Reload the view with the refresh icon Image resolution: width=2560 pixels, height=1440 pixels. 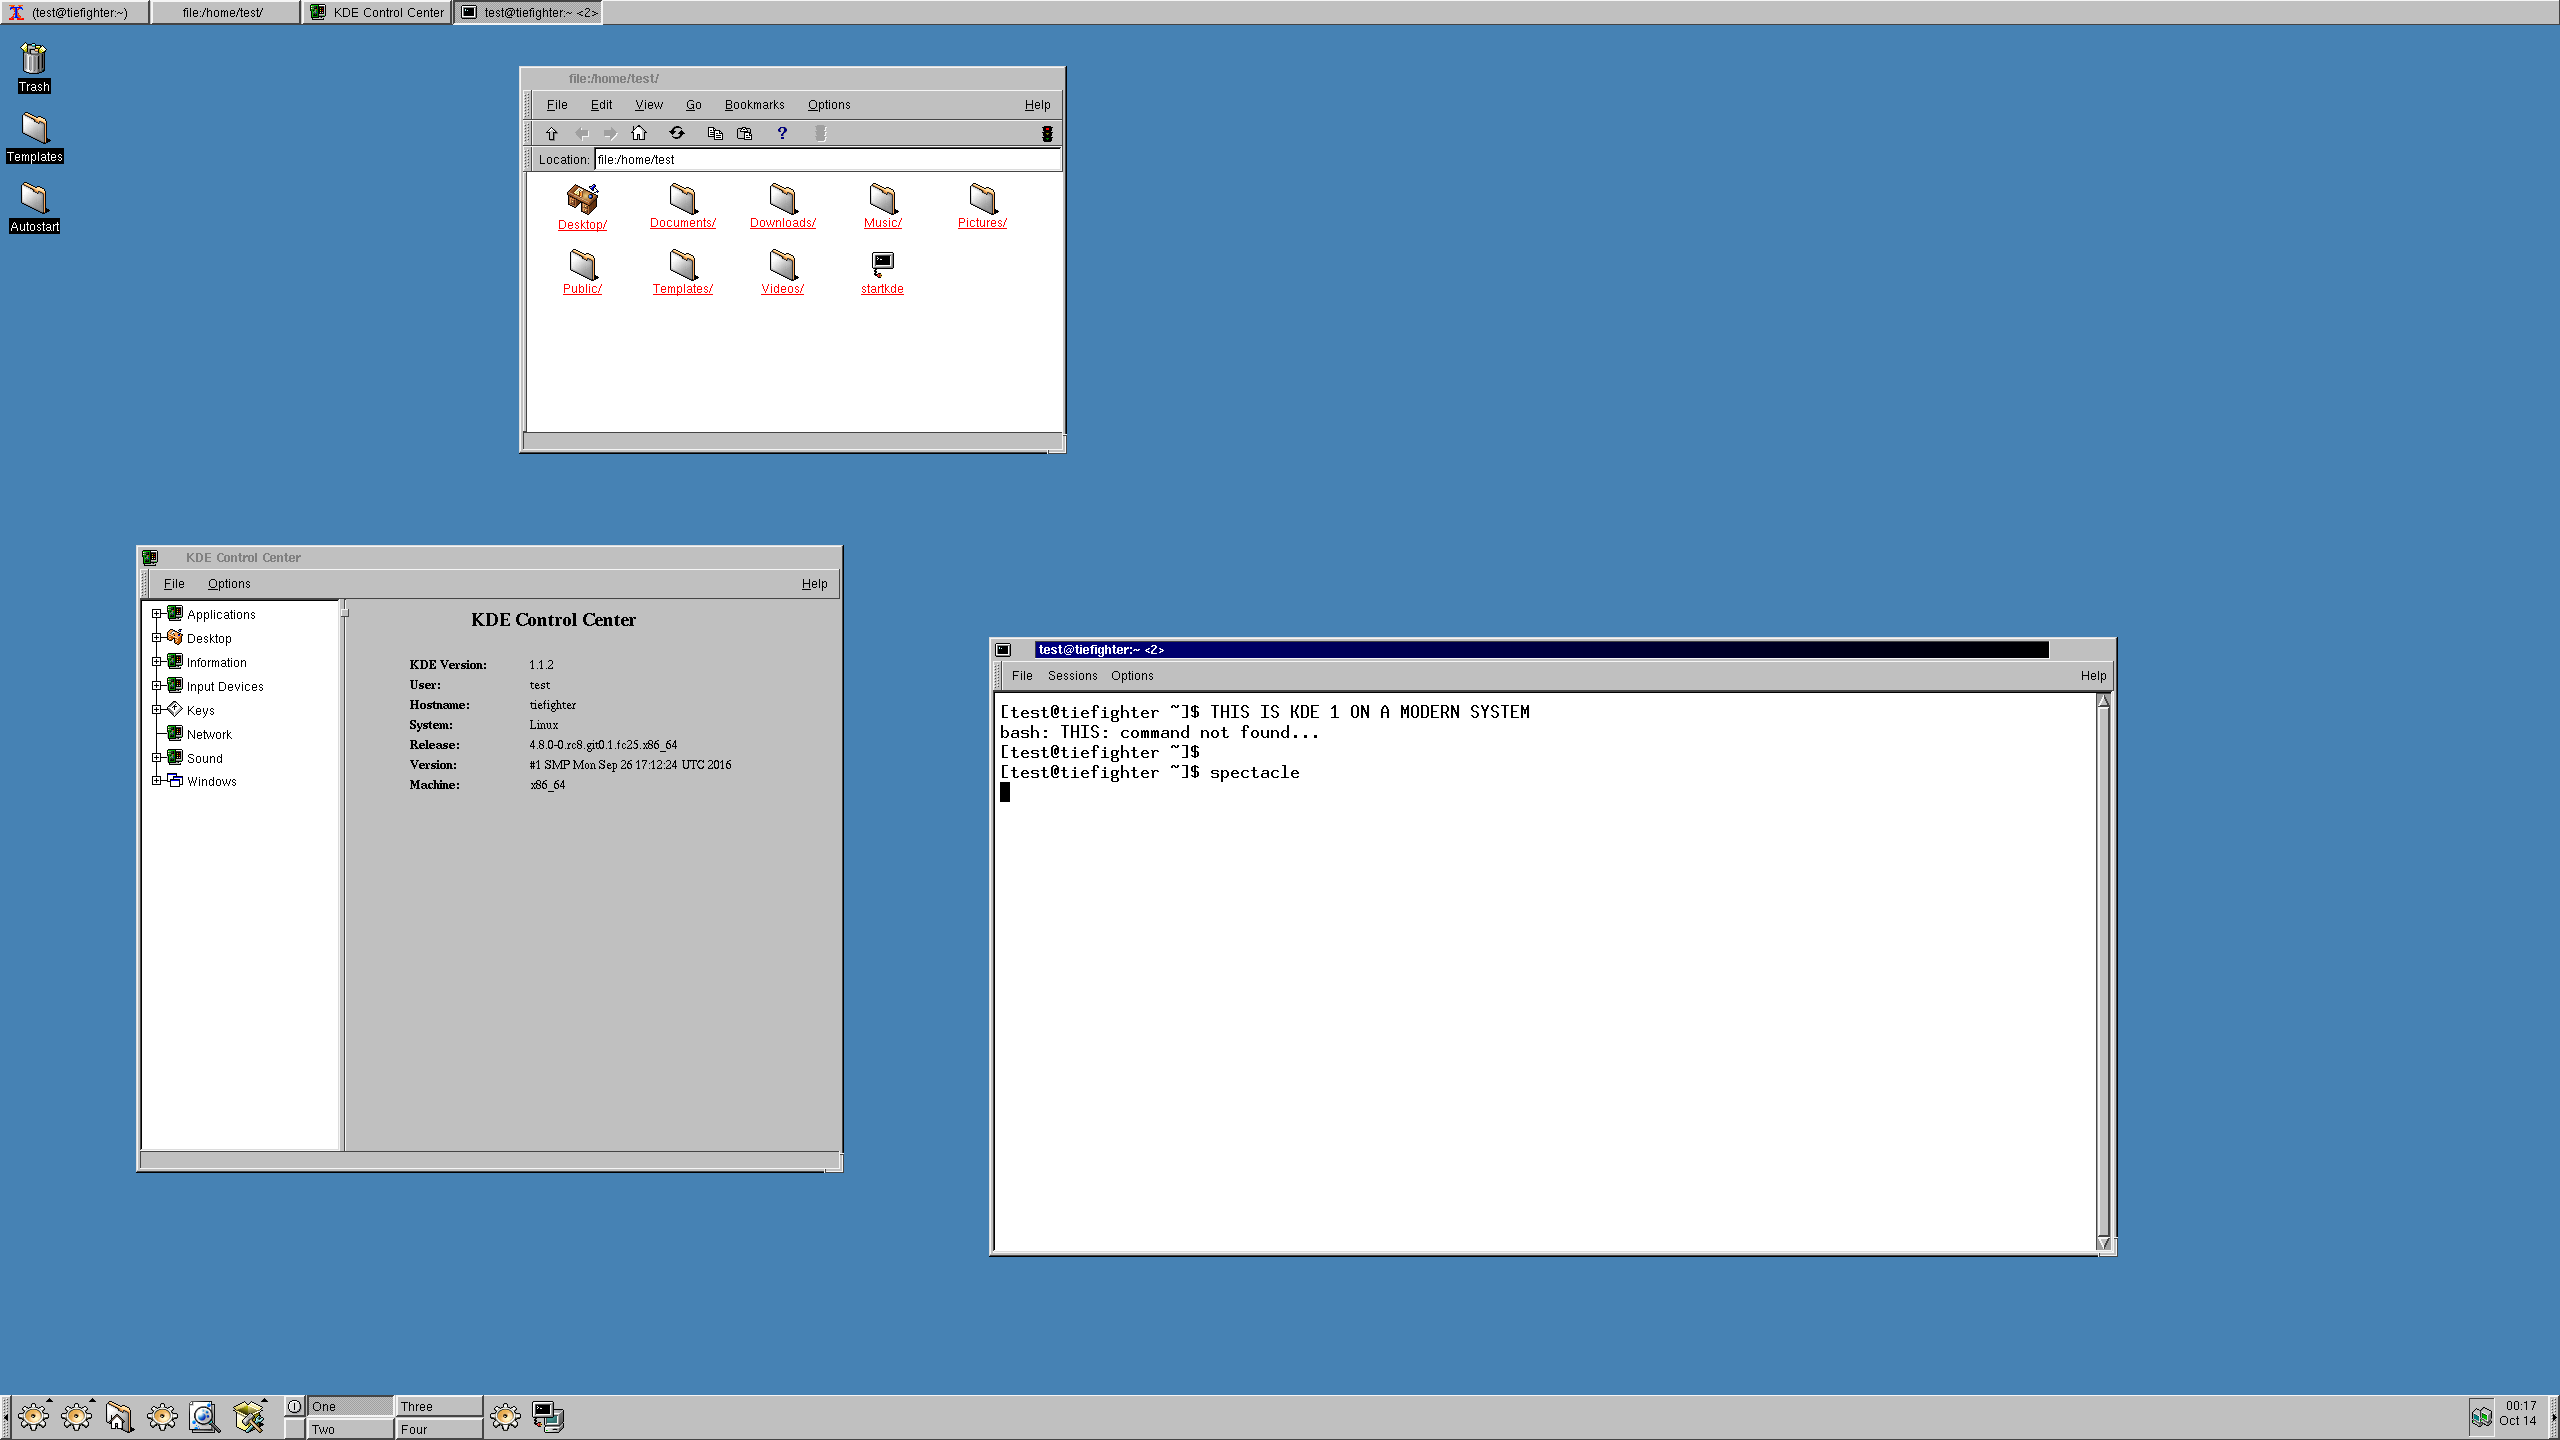tap(677, 132)
